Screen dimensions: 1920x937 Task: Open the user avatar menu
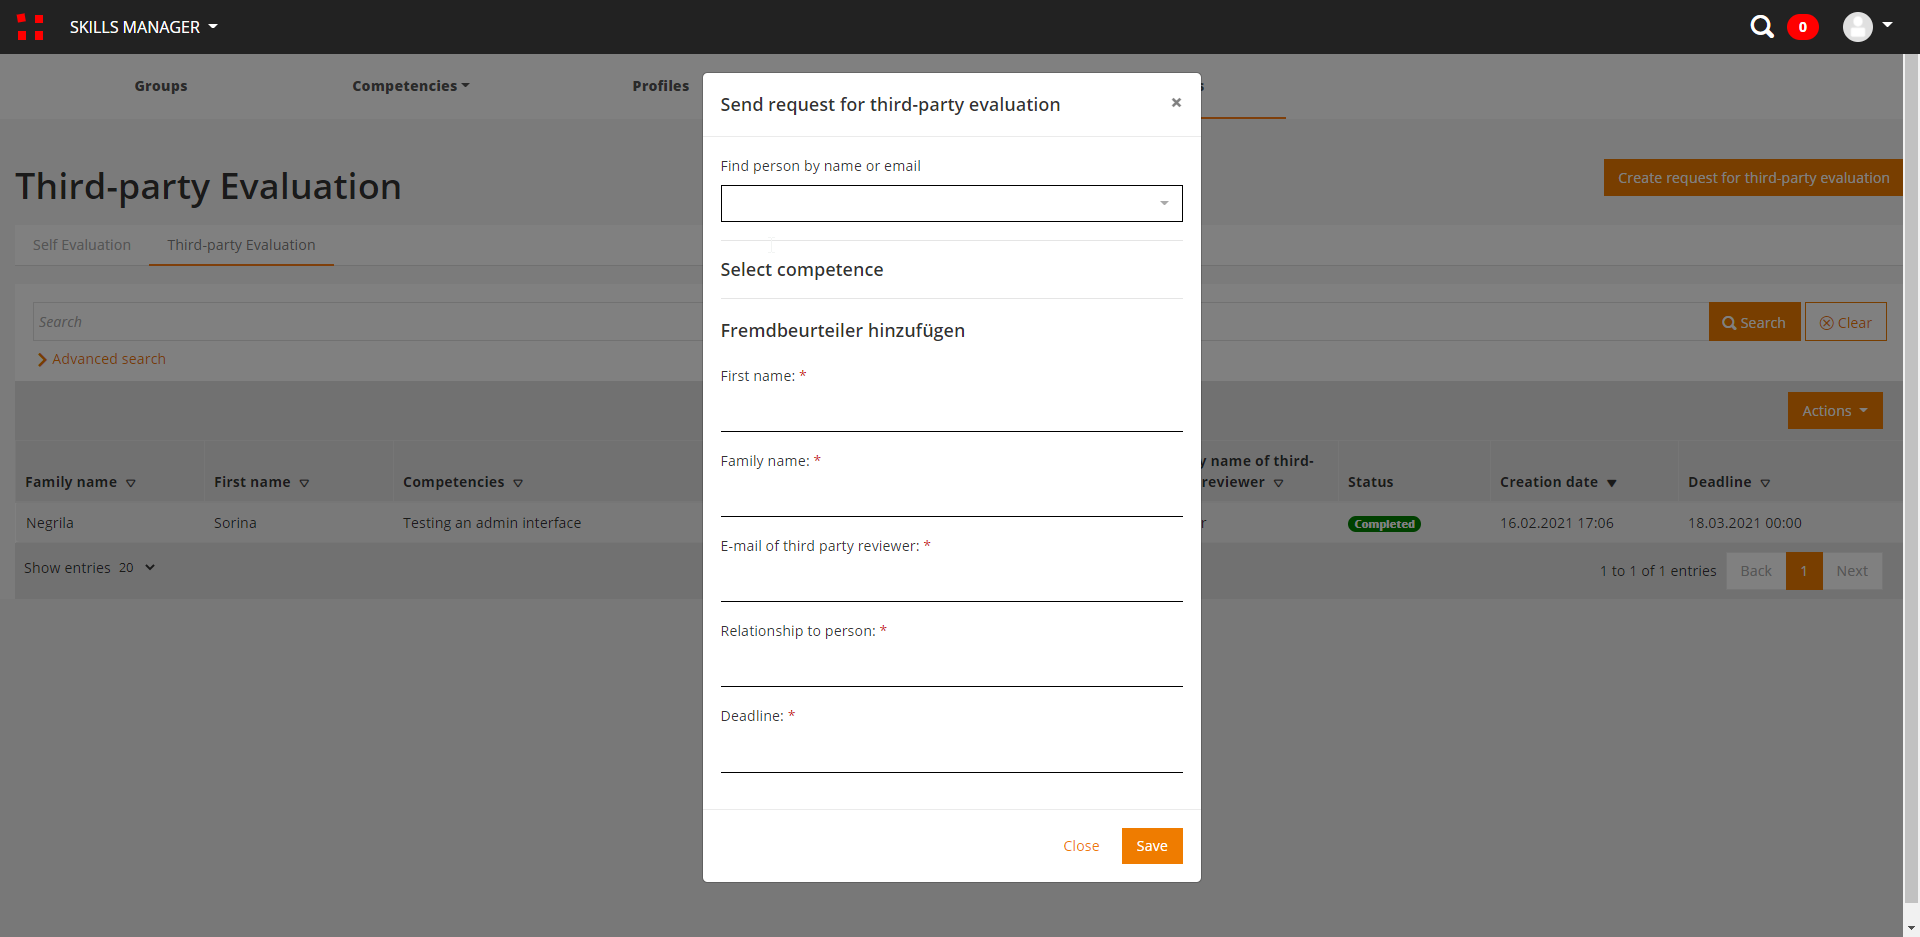tap(1866, 27)
